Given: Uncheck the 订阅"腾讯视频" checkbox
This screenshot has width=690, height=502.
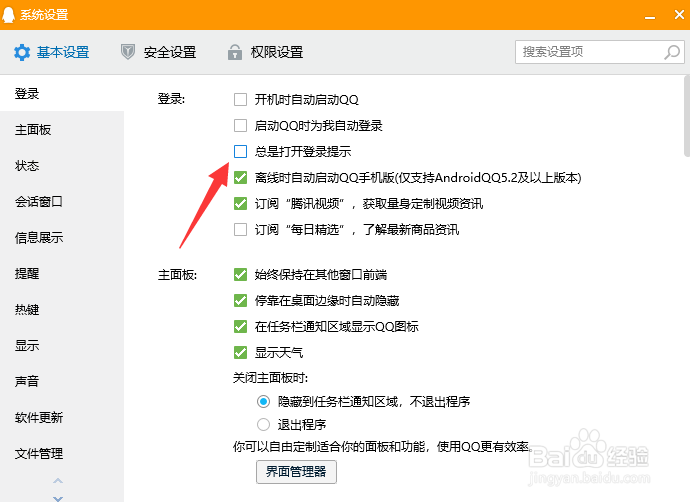Looking at the screenshot, I should coord(240,203).
